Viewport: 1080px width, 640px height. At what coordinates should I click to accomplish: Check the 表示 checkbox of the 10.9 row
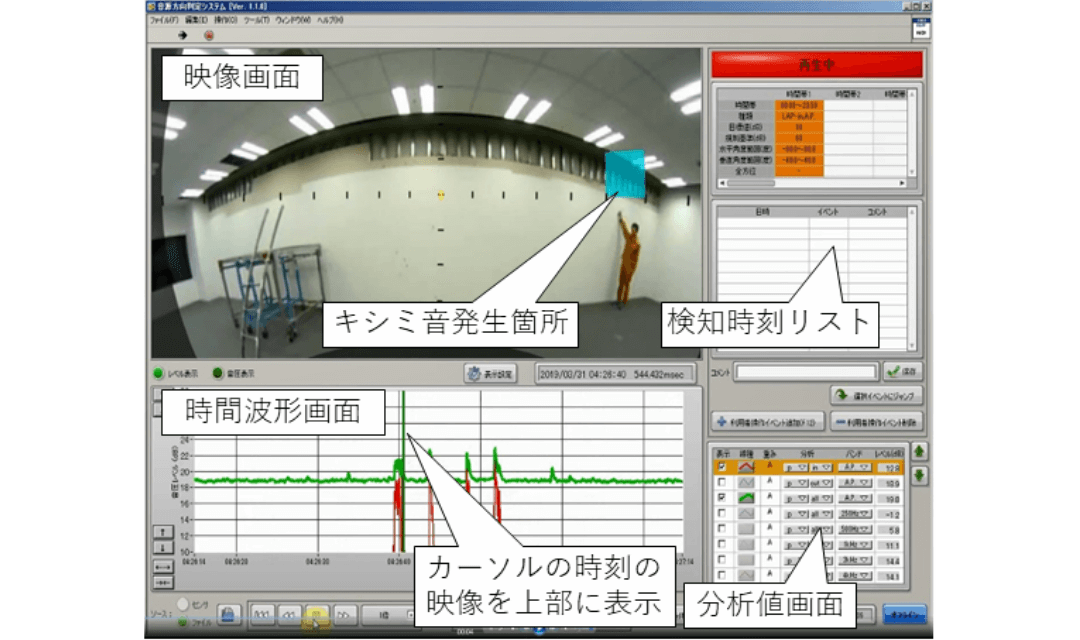pos(722,482)
